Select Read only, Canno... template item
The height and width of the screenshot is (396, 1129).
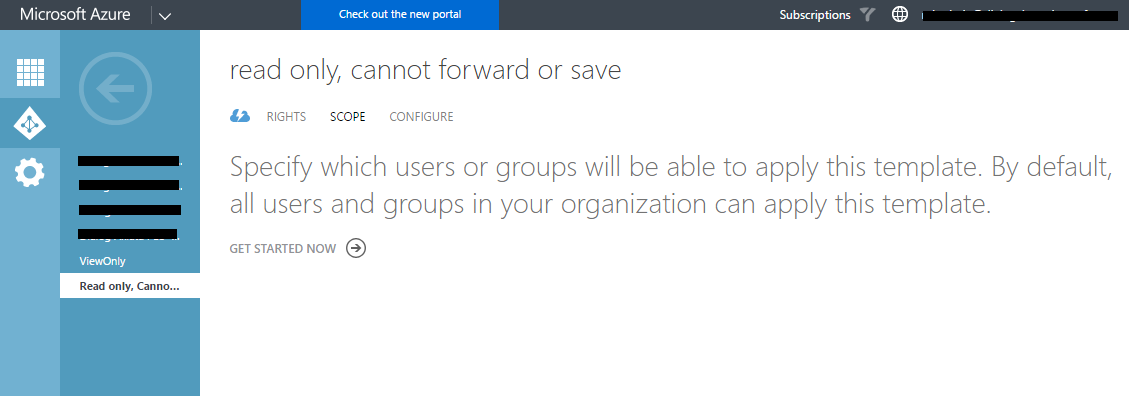130,286
